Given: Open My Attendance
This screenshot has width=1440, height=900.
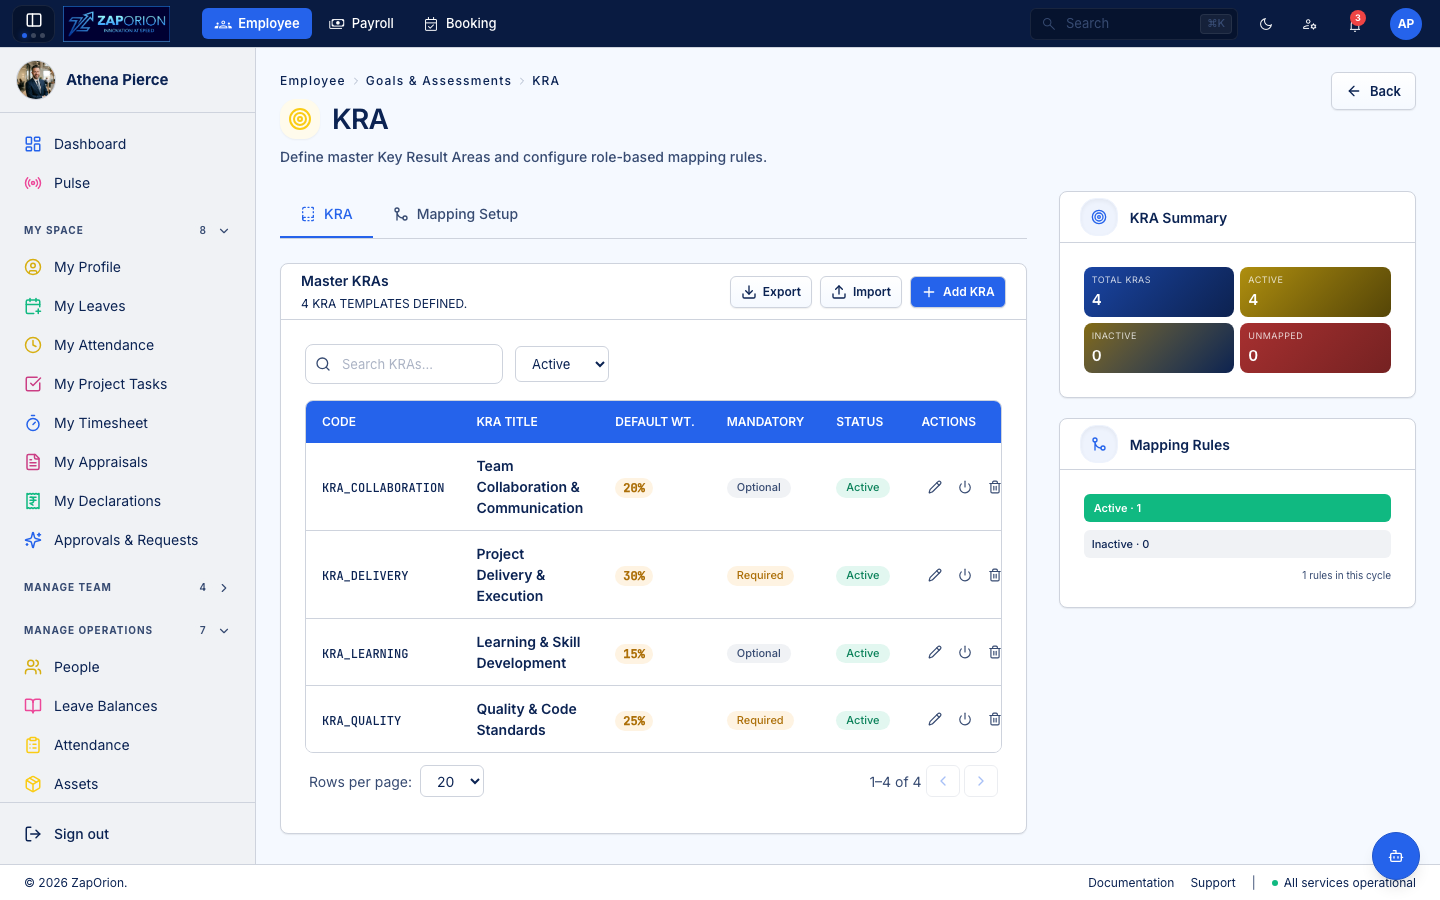Looking at the screenshot, I should [128, 345].
